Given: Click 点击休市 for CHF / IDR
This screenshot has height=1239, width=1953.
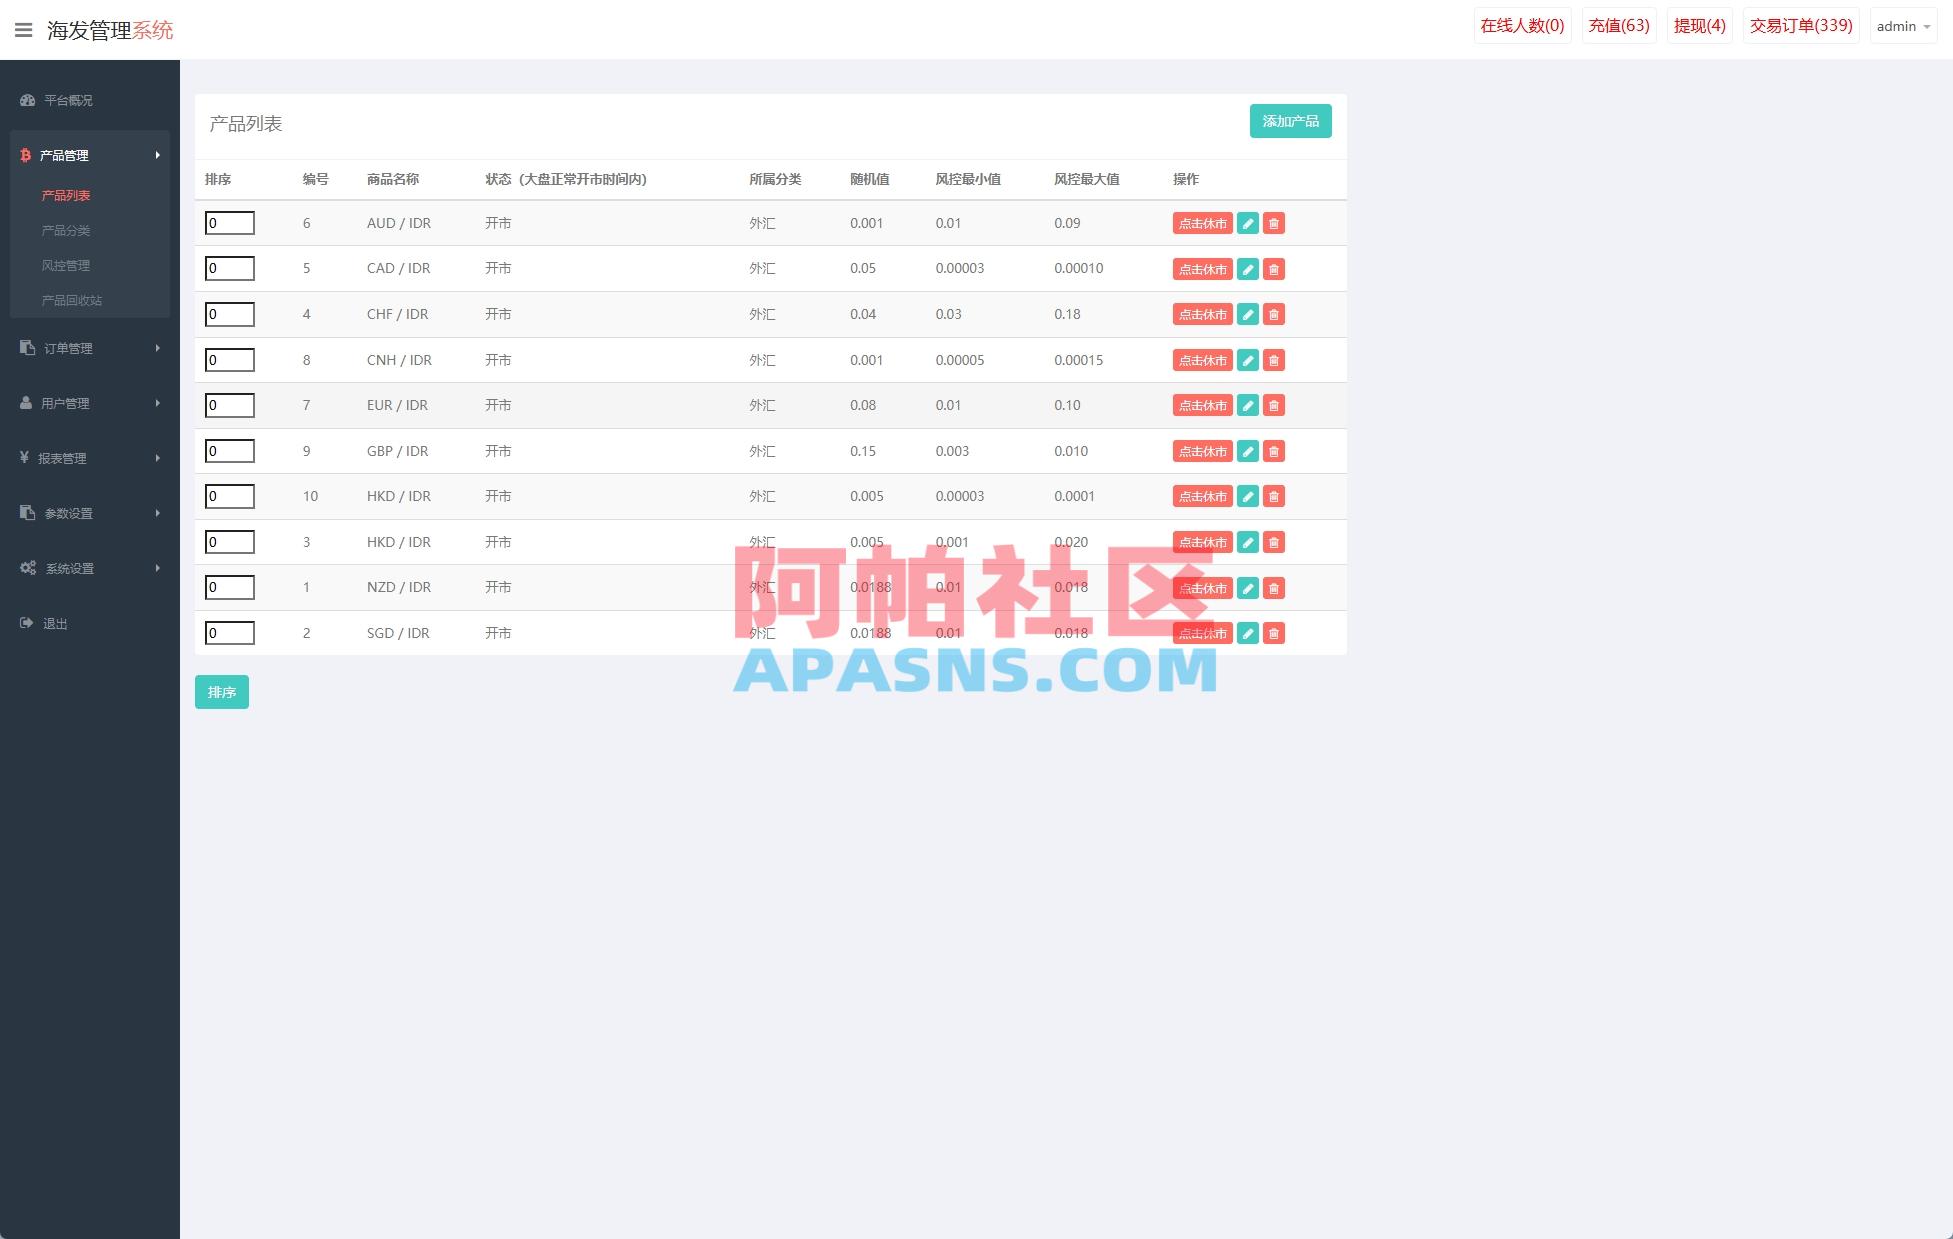Looking at the screenshot, I should pos(1202,315).
